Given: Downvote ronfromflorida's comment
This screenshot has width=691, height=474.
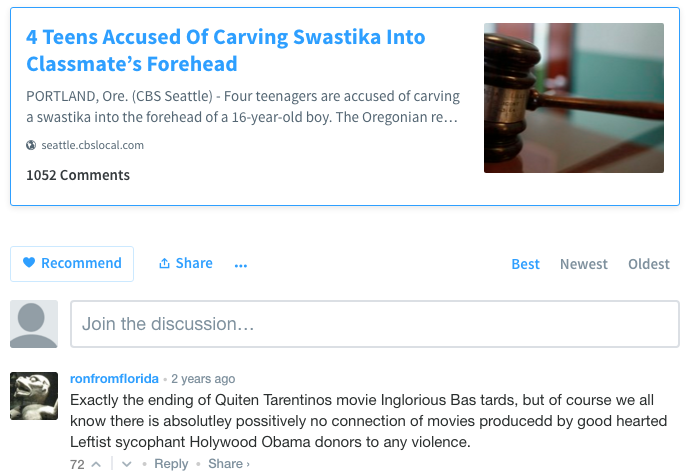Looking at the screenshot, I should [x=127, y=464].
